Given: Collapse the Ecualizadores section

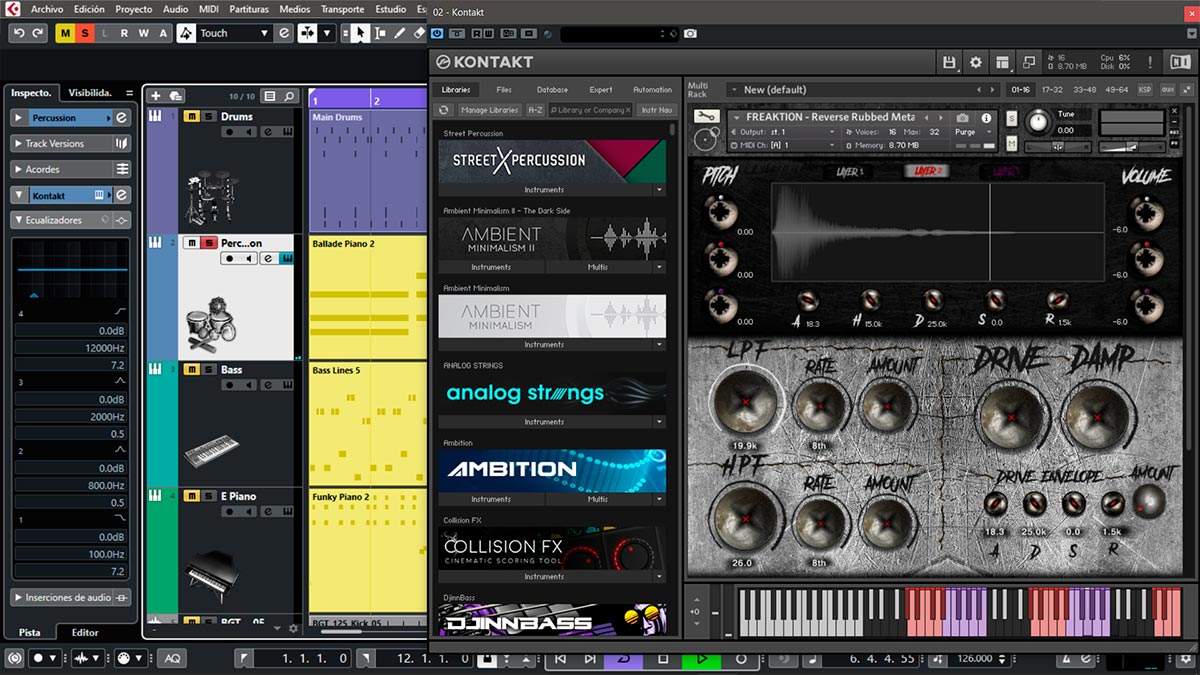Looking at the screenshot, I should point(19,220).
